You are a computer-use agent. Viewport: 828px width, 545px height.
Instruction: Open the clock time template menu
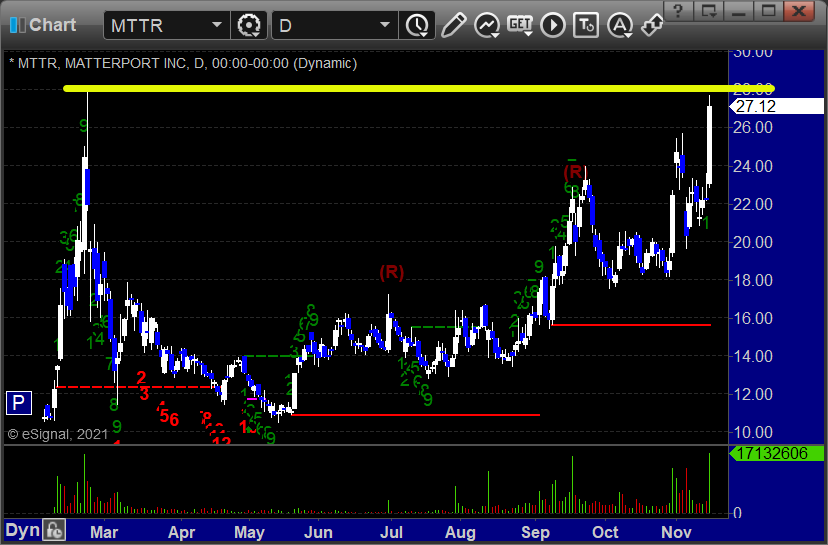[x=417, y=25]
